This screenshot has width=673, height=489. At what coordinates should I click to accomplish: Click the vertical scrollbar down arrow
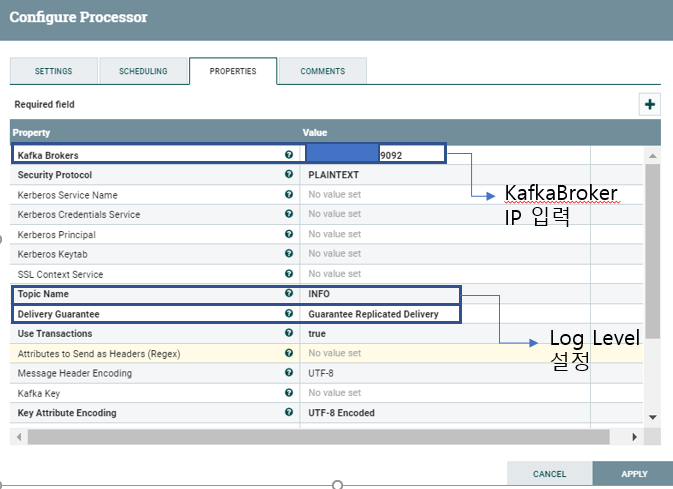[x=652, y=417]
